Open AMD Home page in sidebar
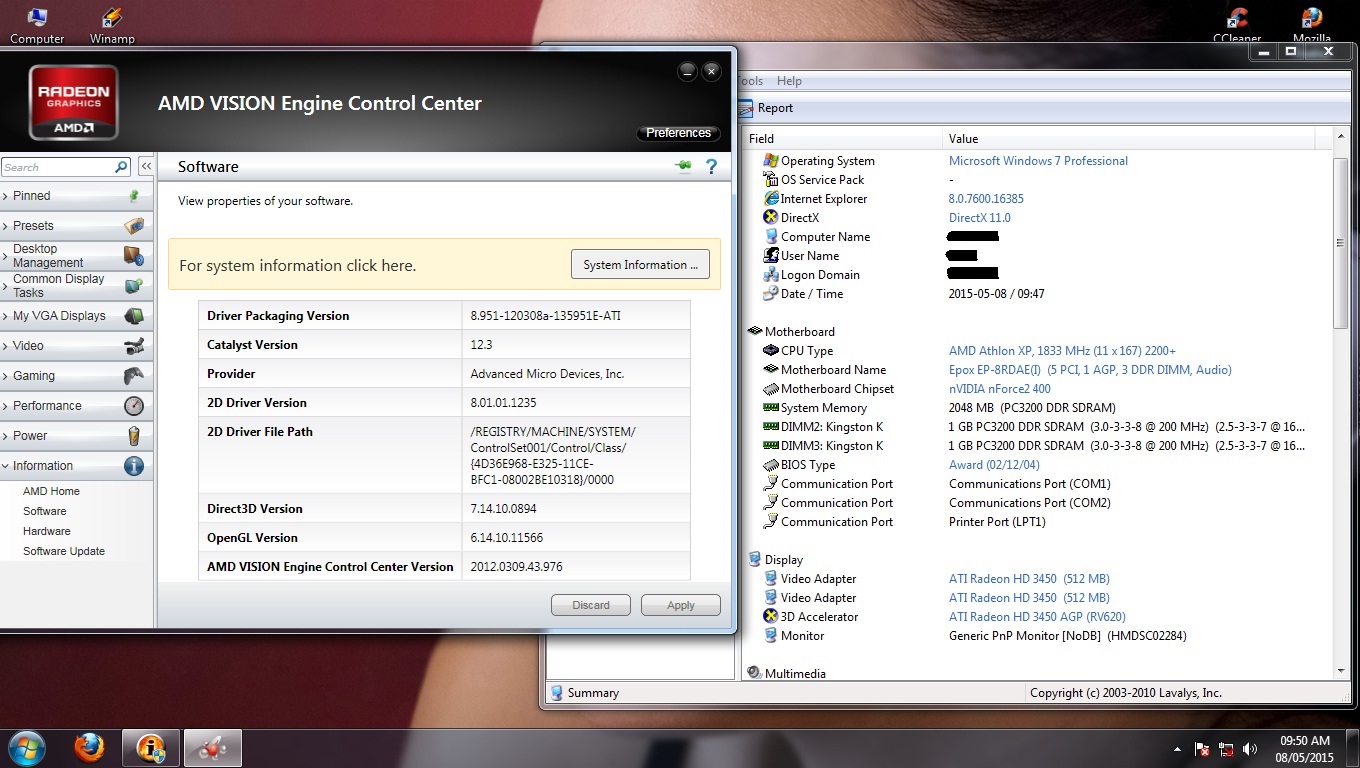Screen dimensions: 1360x768 click(x=51, y=491)
